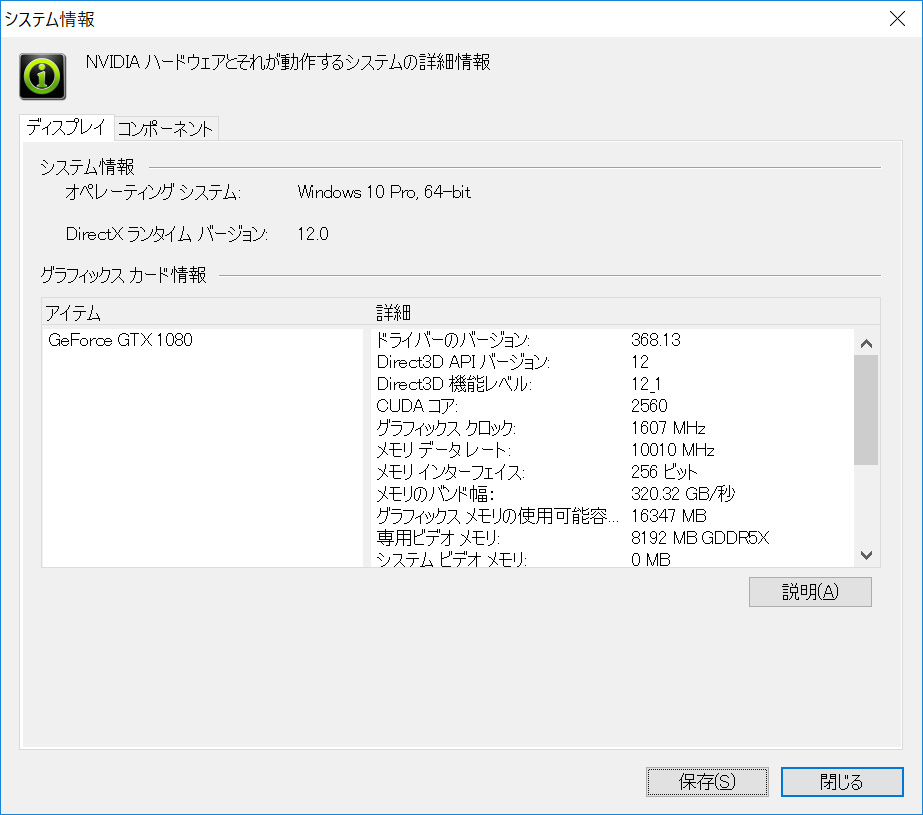Viewport: 923px width, 815px height.
Task: Switch to the ディスプレイ tab
Action: coord(66,128)
